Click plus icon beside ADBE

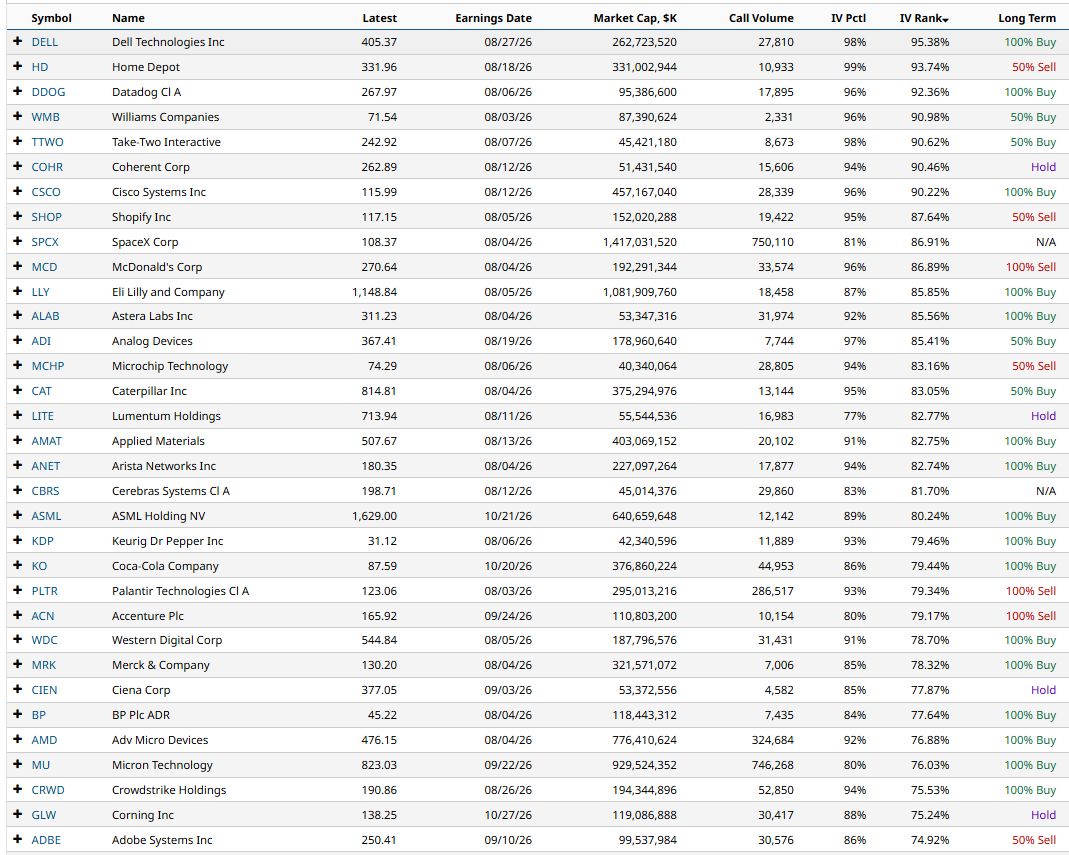tap(18, 839)
